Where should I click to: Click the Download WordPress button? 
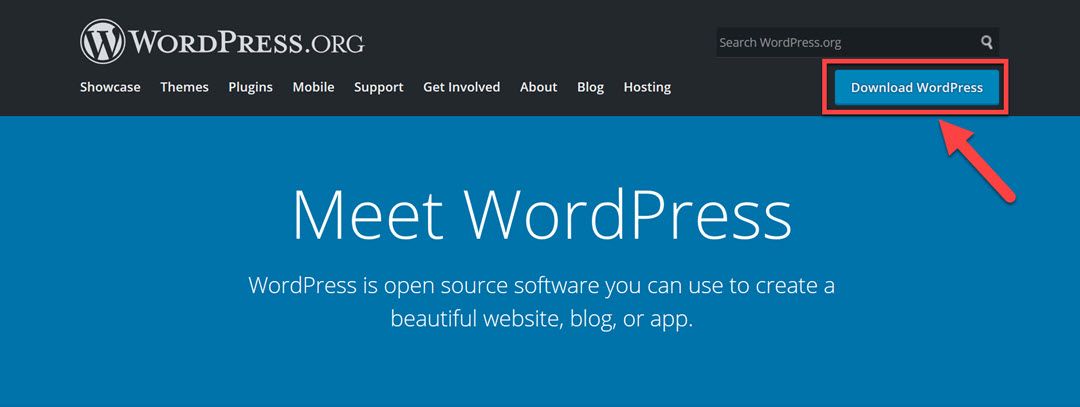point(917,87)
